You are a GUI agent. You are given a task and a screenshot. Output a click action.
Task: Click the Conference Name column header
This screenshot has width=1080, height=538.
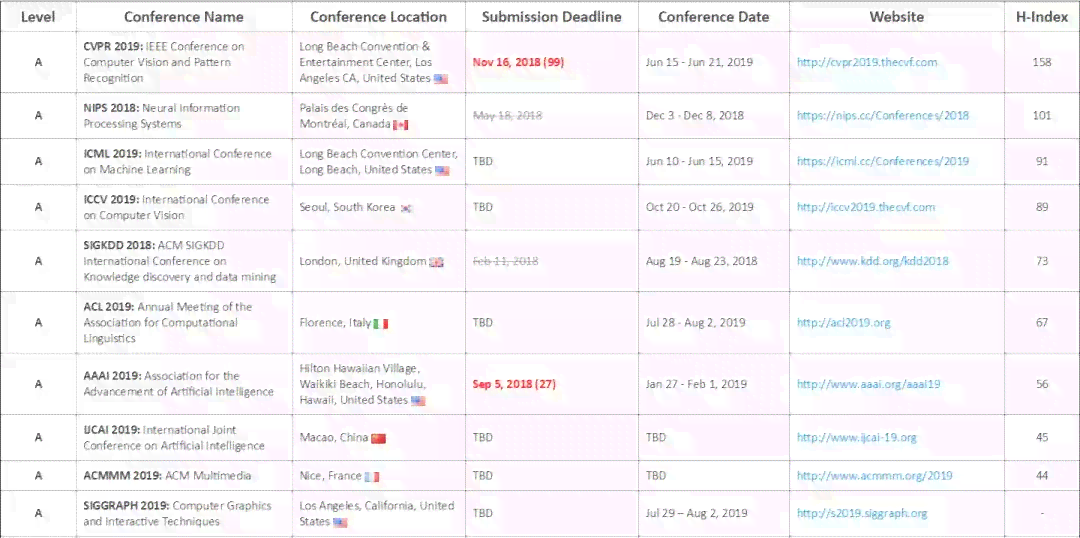coord(185,17)
